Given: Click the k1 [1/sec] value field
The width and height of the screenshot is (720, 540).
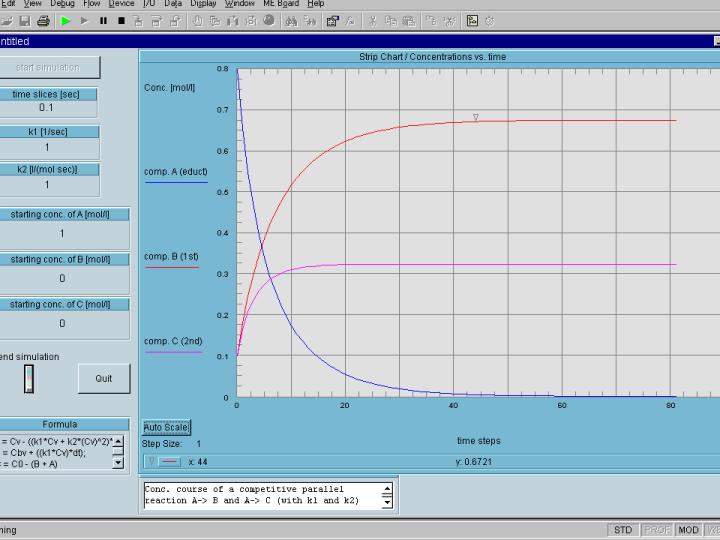Looking at the screenshot, I should click(47, 147).
